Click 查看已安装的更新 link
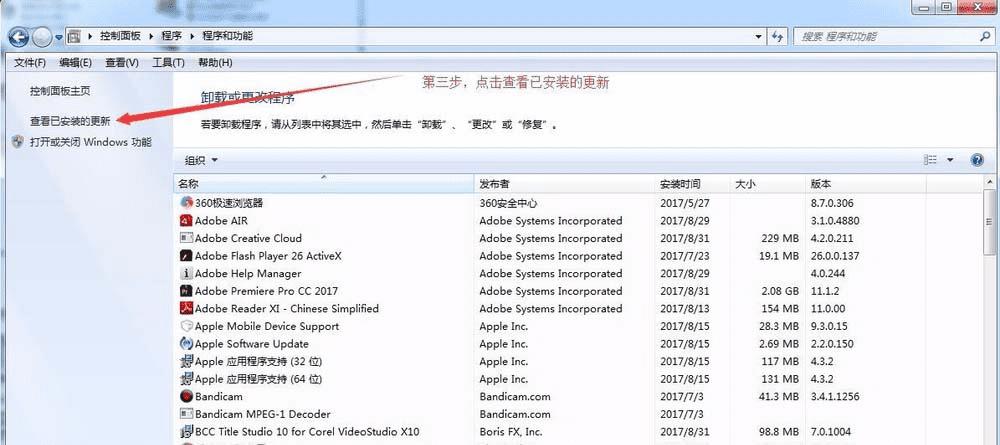The height and width of the screenshot is (445, 1000). [x=70, y=120]
